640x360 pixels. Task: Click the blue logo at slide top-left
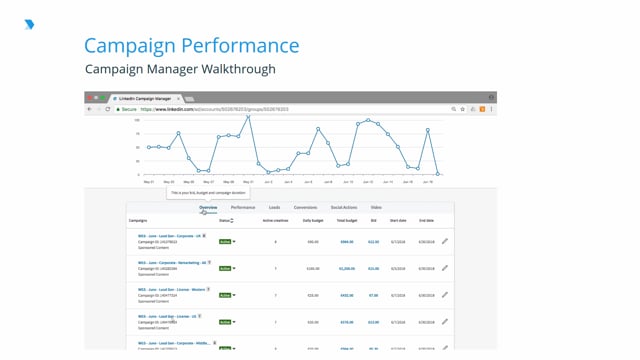[29, 24]
